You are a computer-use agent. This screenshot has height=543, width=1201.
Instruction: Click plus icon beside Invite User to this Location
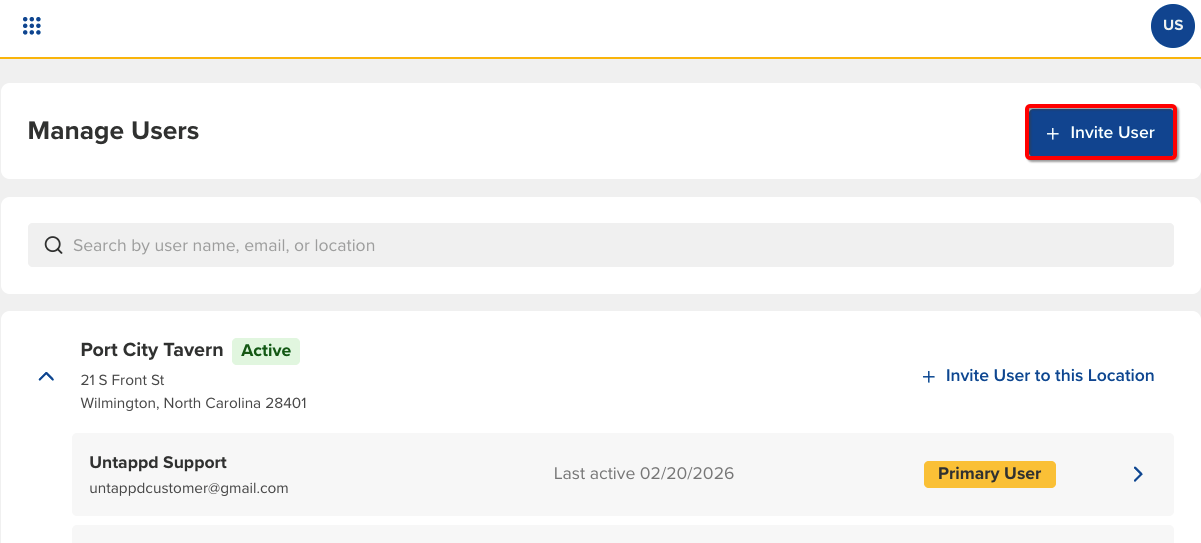[928, 376]
